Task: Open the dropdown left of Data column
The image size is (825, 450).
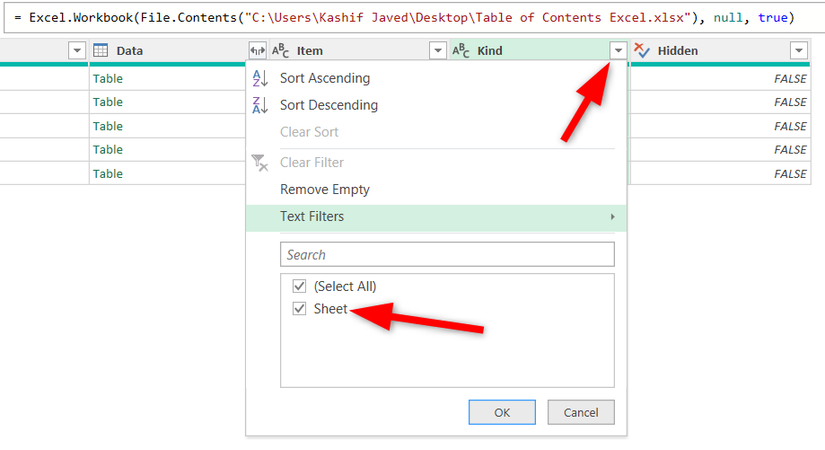Action: coord(77,51)
